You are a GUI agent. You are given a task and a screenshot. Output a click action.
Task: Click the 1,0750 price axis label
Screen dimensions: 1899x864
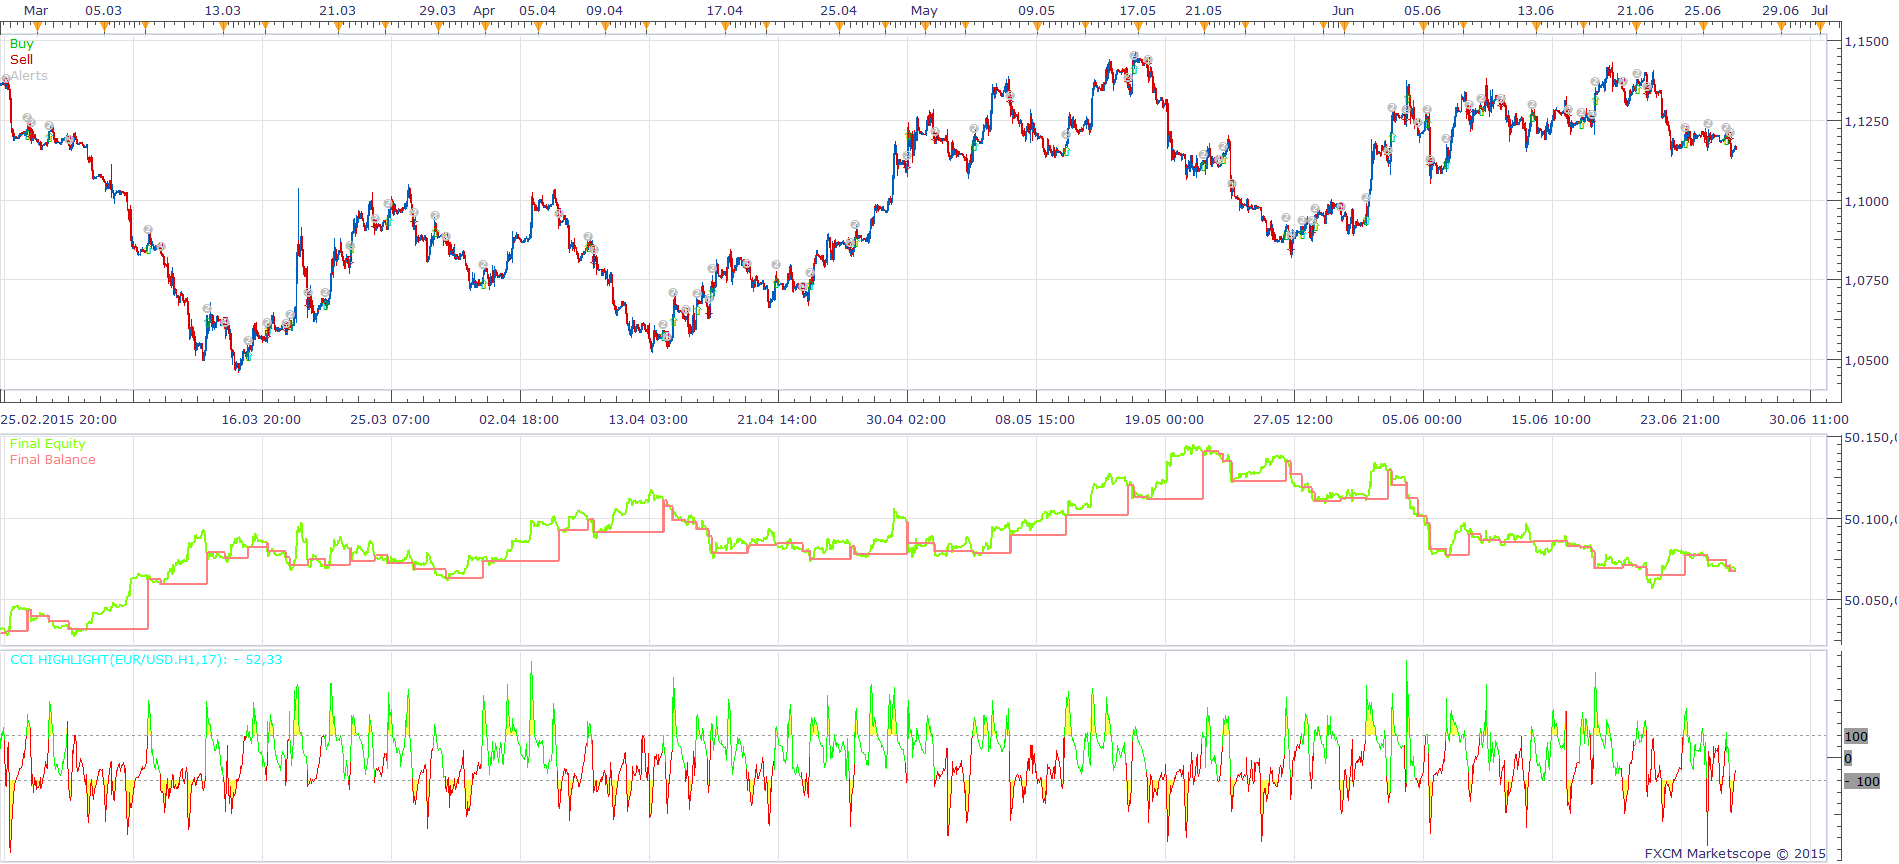(x=1867, y=281)
